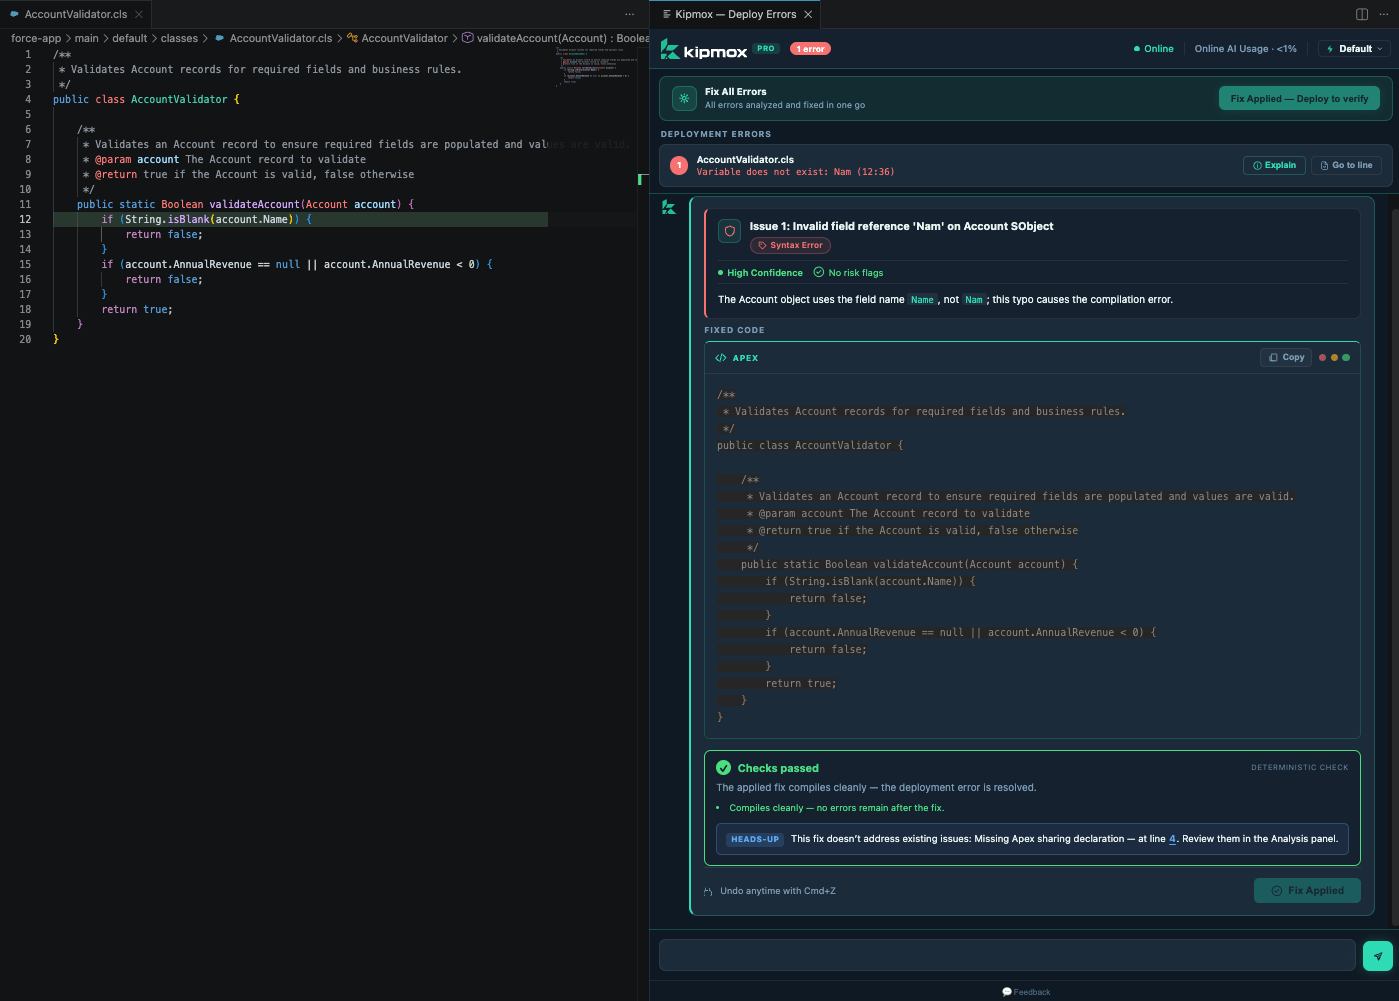Click the method cube icon in breadcrumb
Viewport: 1399px width, 1001px height.
(x=467, y=38)
